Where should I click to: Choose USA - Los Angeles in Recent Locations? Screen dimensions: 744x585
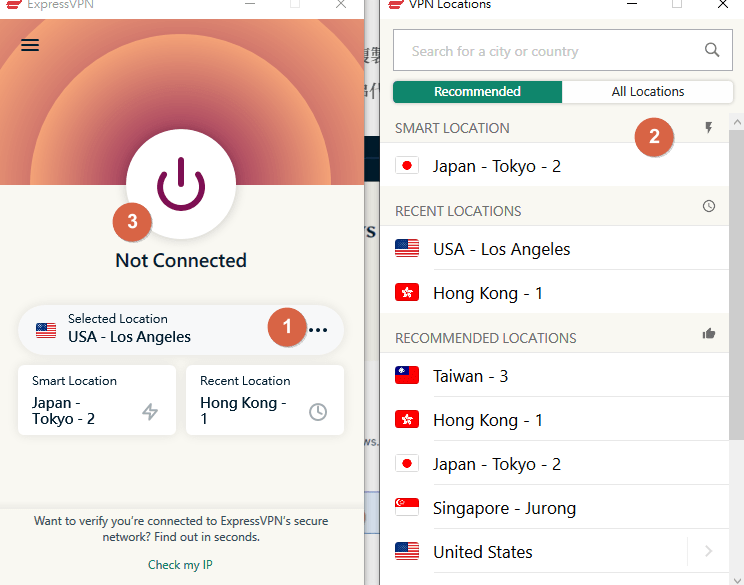click(555, 249)
